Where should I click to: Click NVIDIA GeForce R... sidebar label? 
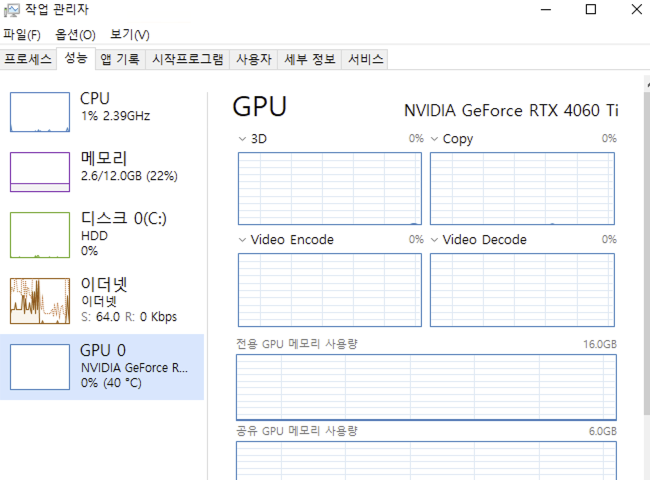134,368
